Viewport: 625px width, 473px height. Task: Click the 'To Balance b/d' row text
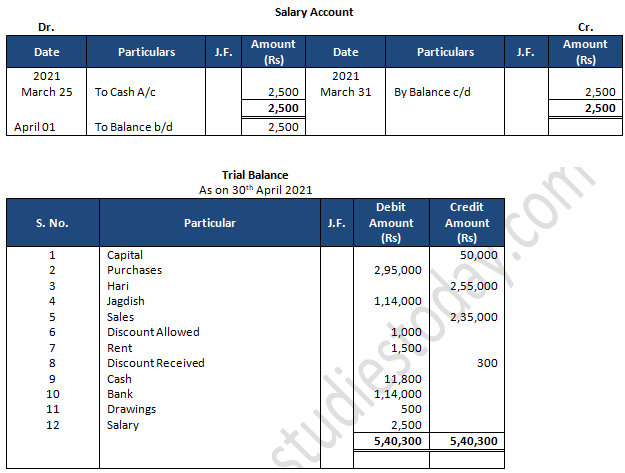tap(134, 127)
